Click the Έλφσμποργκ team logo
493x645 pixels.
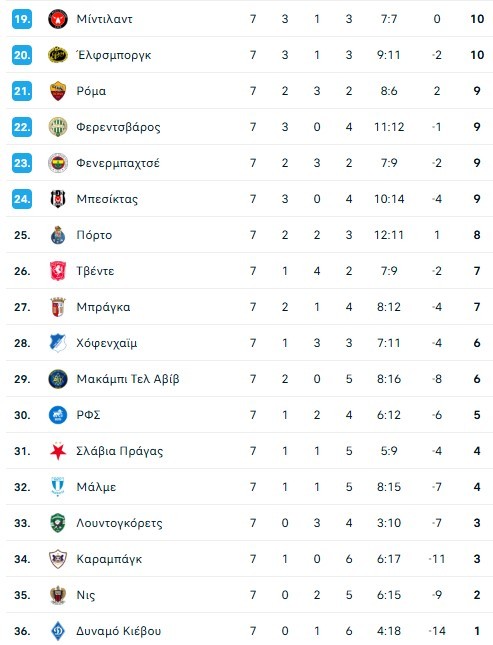point(58,55)
